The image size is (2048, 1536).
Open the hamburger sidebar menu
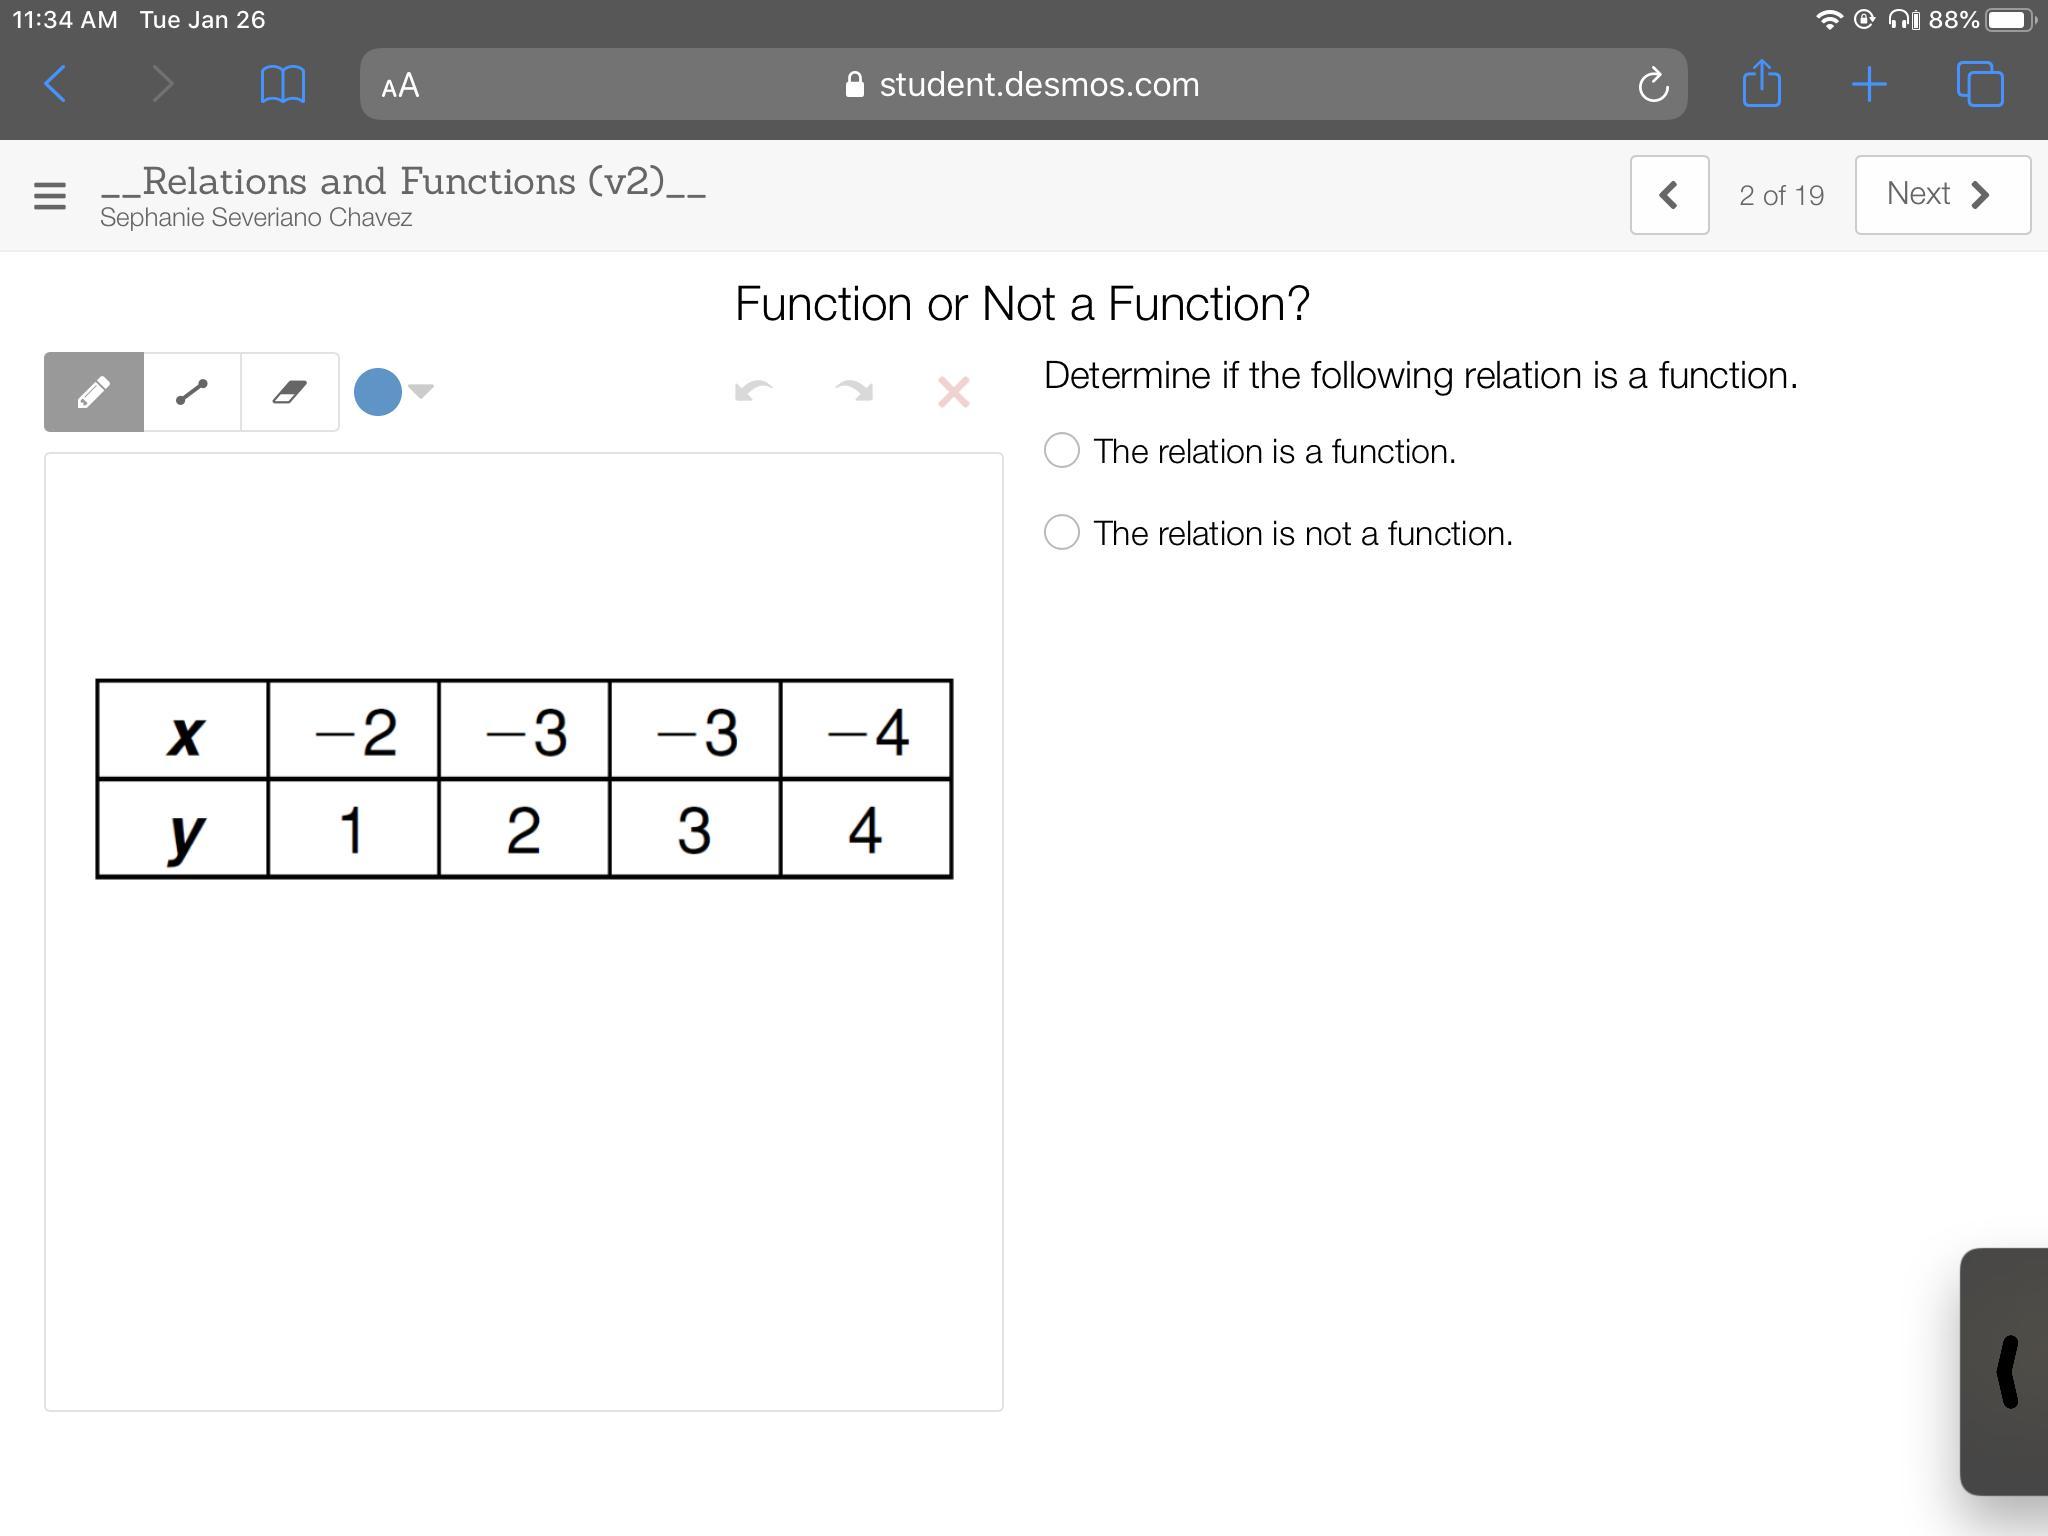[50, 196]
